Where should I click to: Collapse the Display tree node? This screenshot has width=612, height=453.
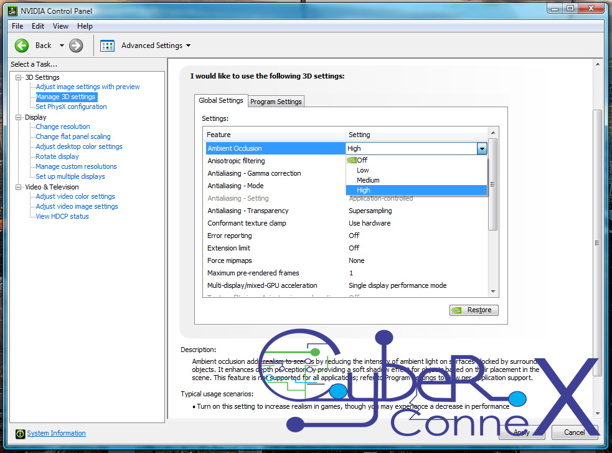[18, 117]
